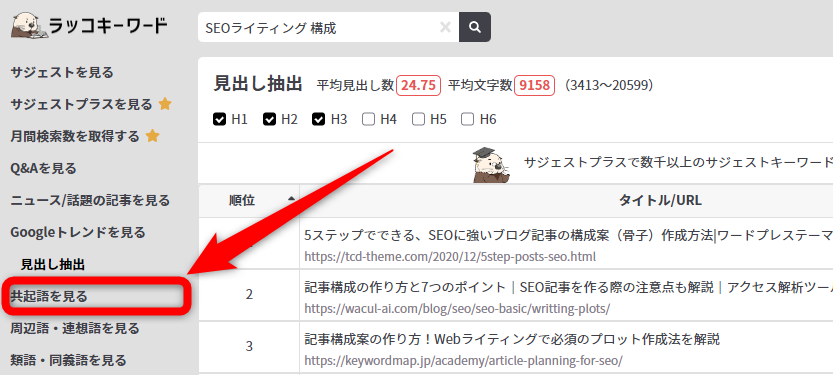Click the search magnifier button

click(475, 27)
